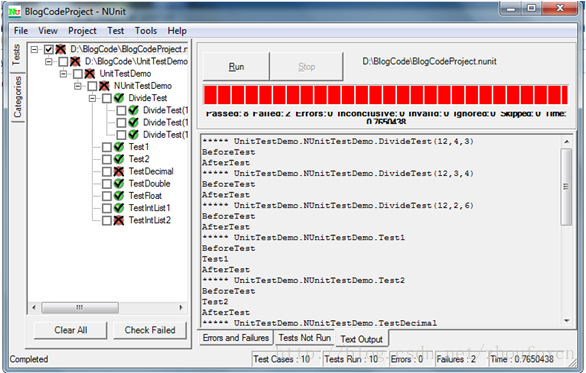Collapse the NUnitTestDemo tree node

78,86
